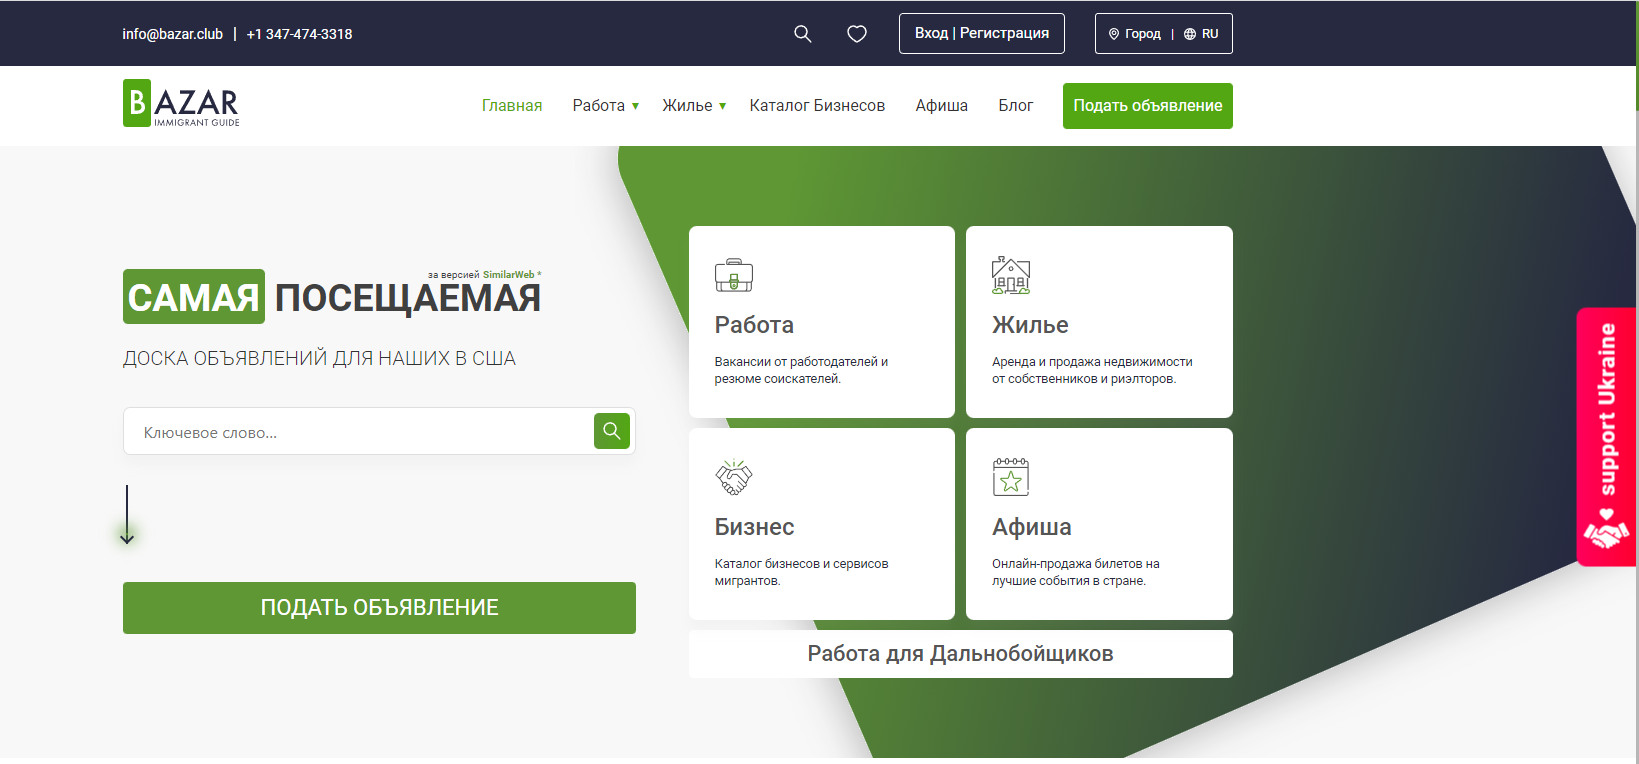Open the Работа для Дальнобойщиков link
1639x764 pixels.
coord(960,654)
